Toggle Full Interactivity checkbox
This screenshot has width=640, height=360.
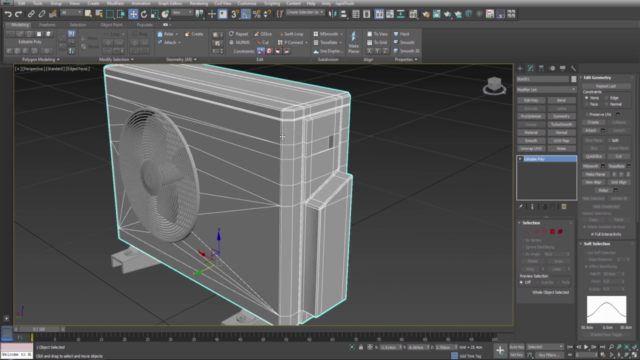[x=592, y=234]
